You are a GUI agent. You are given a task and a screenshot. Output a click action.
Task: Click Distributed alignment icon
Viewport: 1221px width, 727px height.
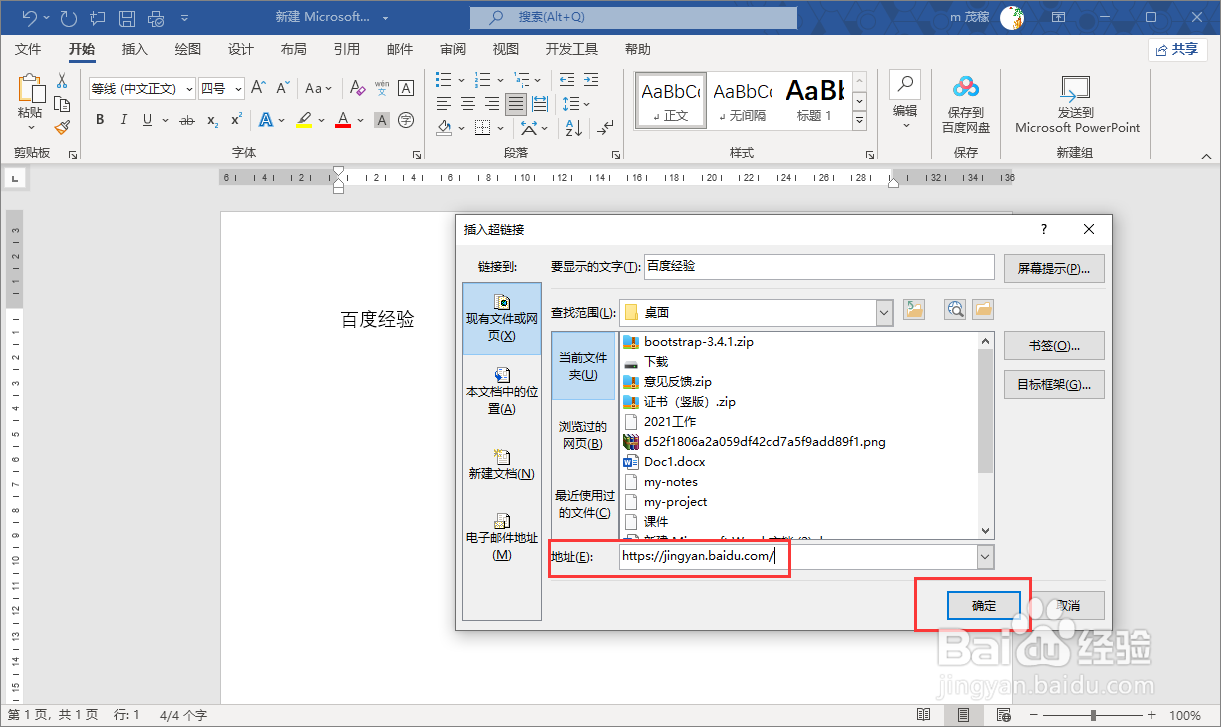(540, 104)
